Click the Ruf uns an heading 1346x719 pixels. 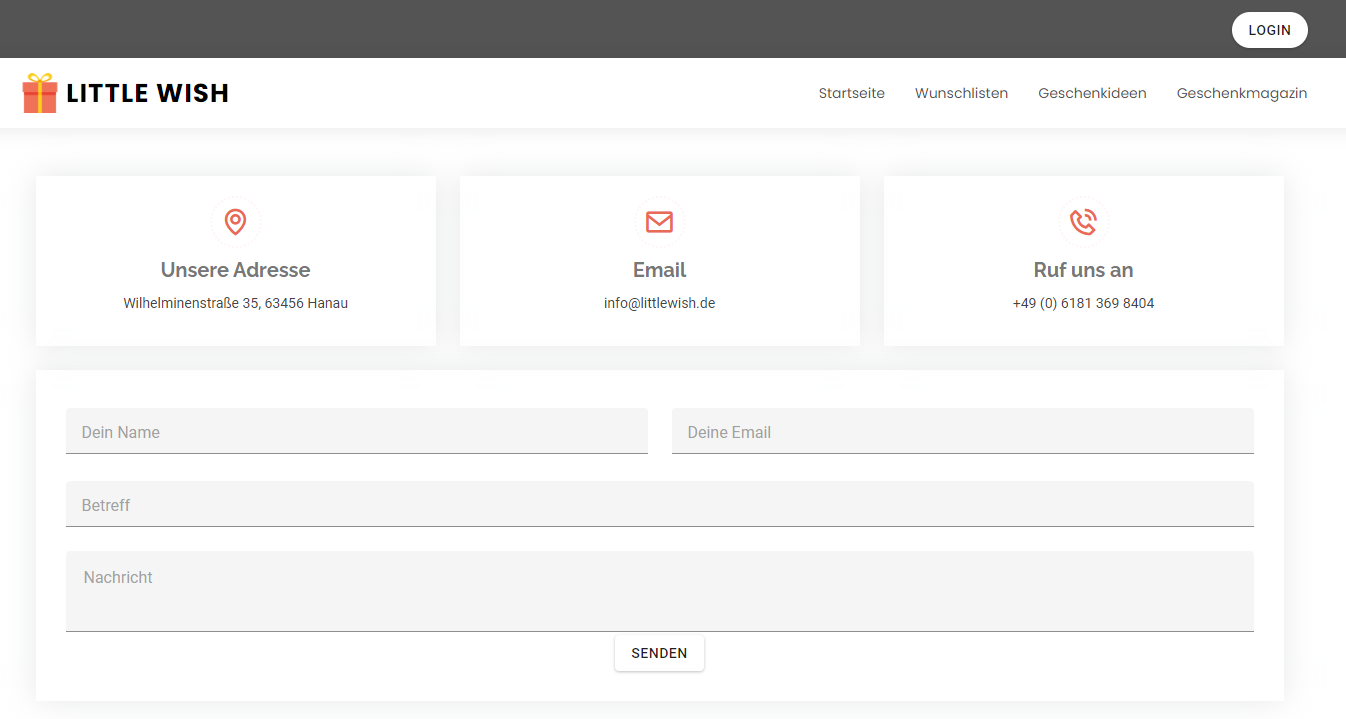pyautogui.click(x=1083, y=270)
